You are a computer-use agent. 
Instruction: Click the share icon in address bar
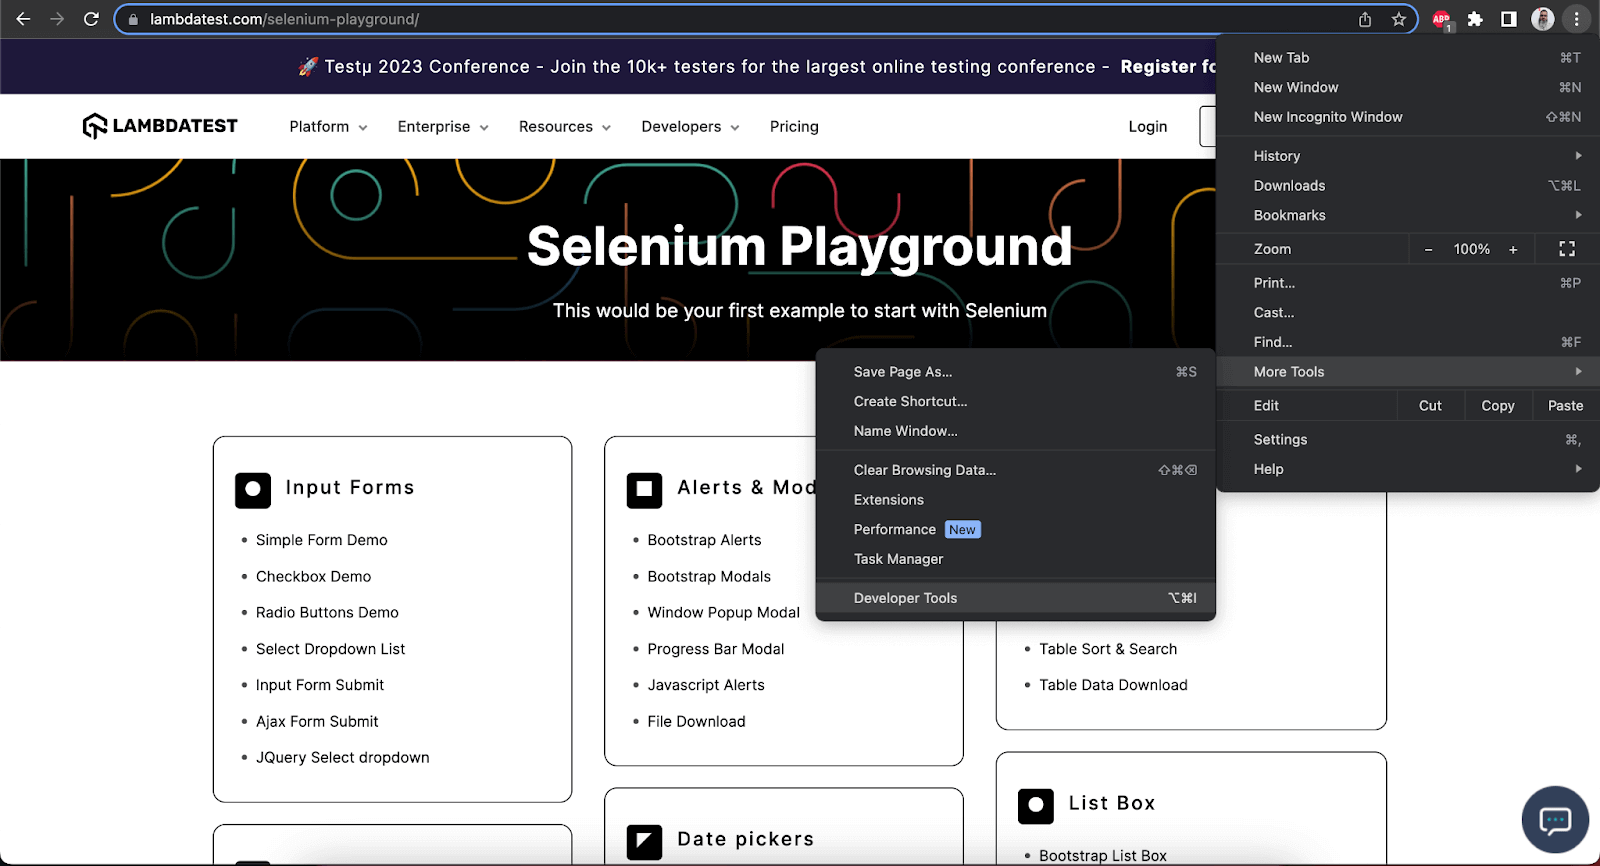tap(1365, 19)
